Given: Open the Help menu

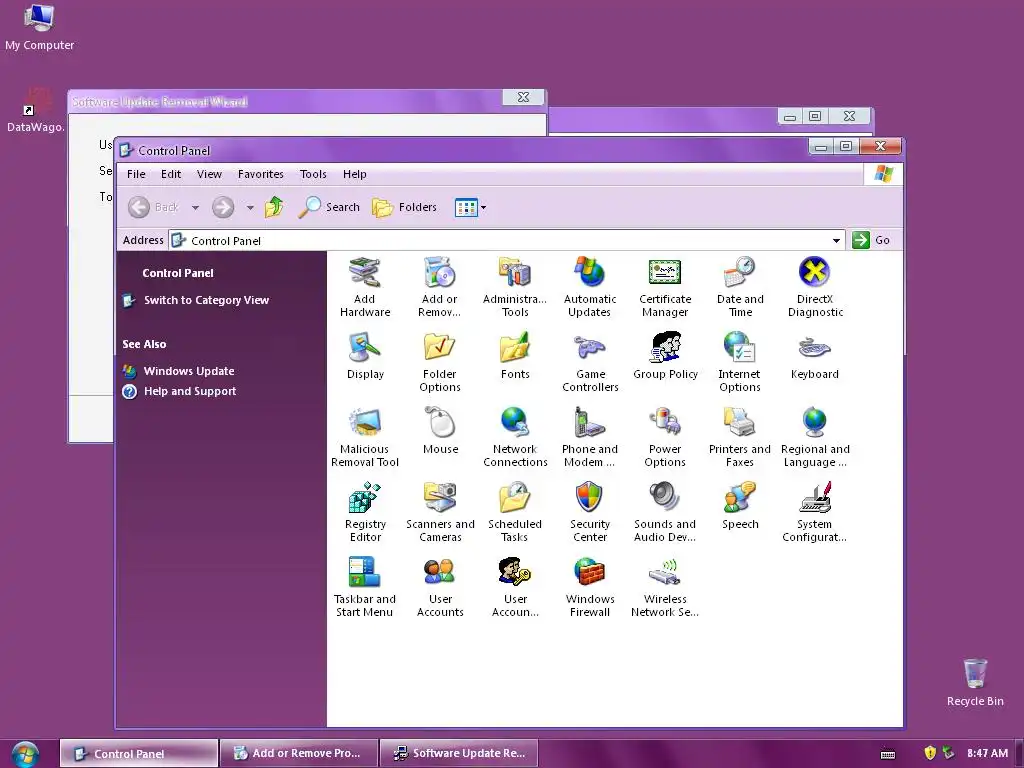Looking at the screenshot, I should pyautogui.click(x=355, y=174).
